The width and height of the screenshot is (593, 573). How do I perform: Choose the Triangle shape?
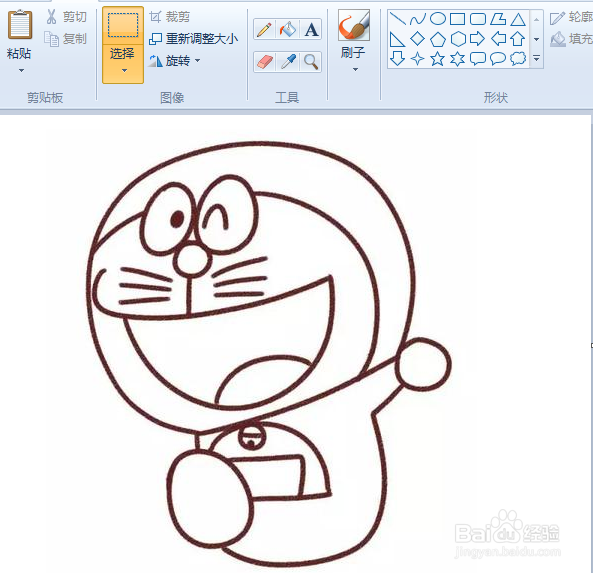pos(518,19)
